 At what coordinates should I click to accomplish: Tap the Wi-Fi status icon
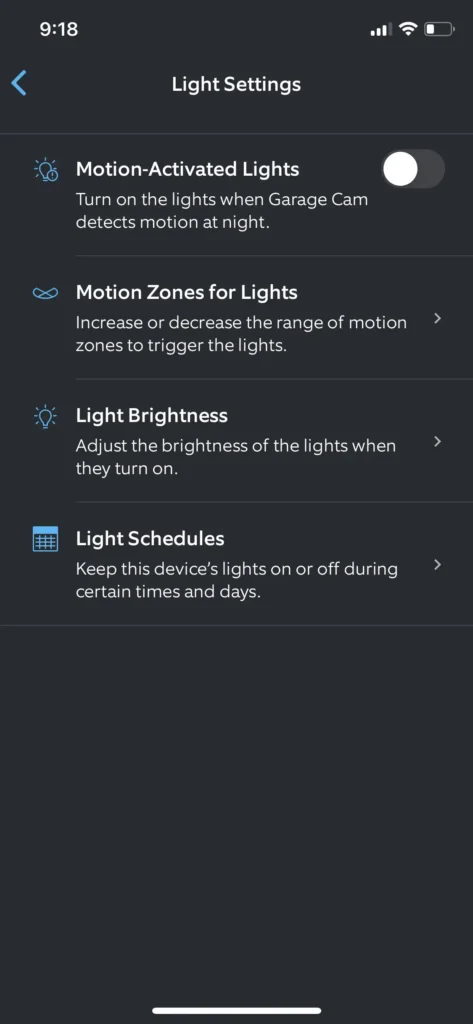409,29
